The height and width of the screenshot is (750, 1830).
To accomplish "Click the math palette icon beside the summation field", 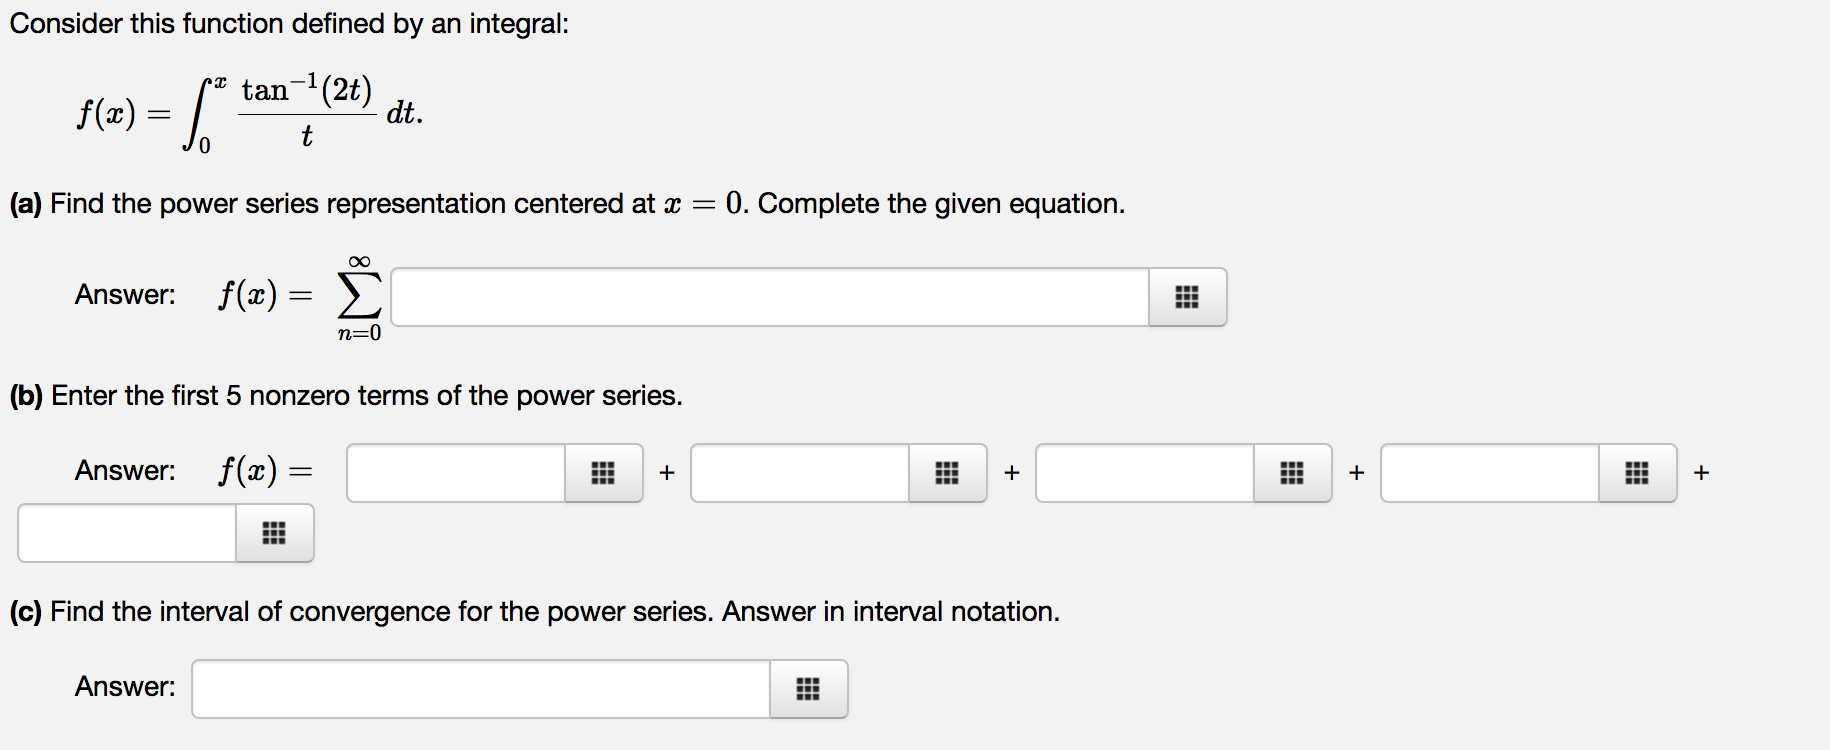I will point(1186,296).
